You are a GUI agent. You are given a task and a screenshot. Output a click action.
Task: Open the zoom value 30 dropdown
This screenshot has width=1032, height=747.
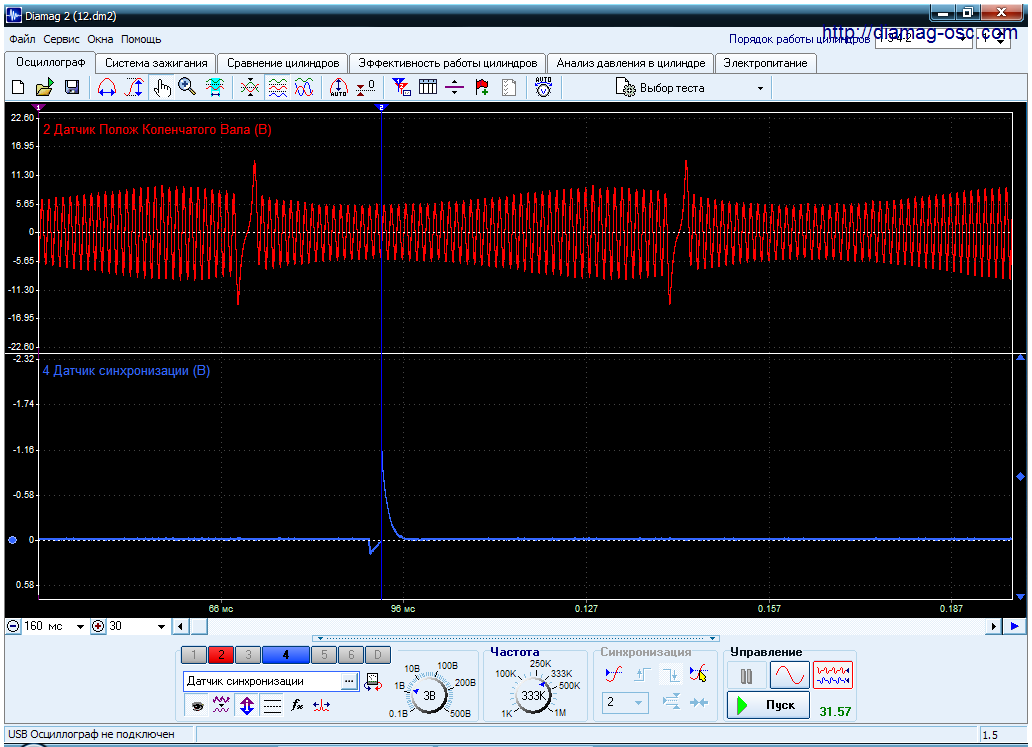161,627
